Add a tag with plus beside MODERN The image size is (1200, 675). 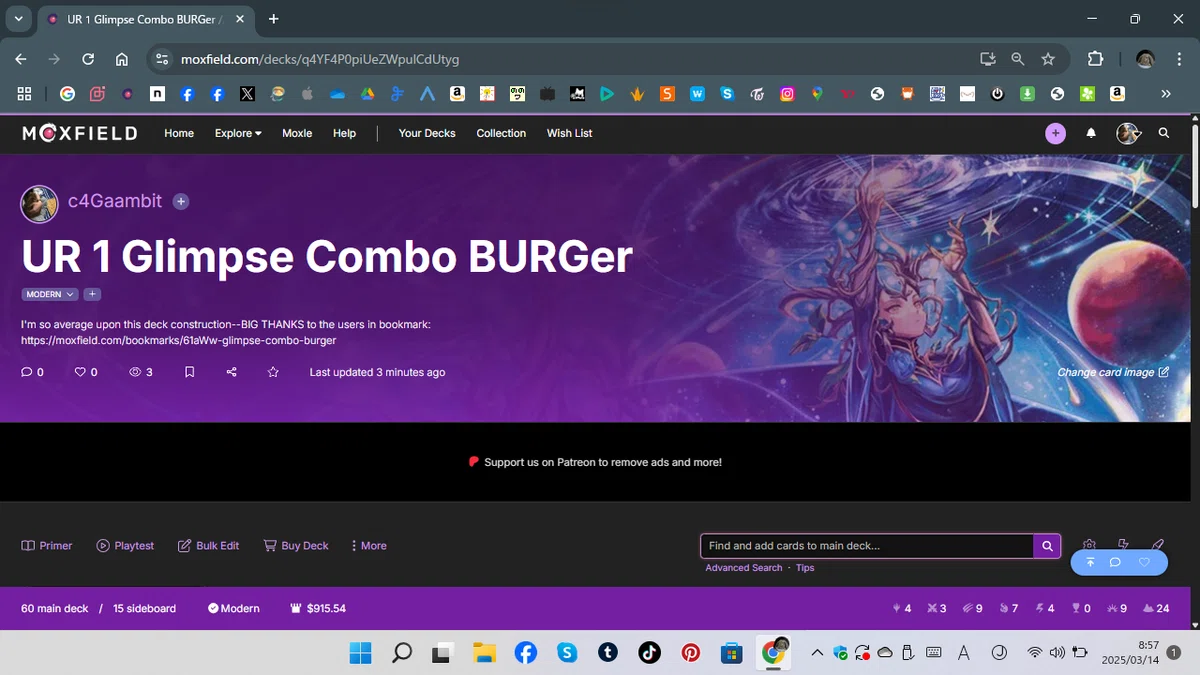(92, 294)
